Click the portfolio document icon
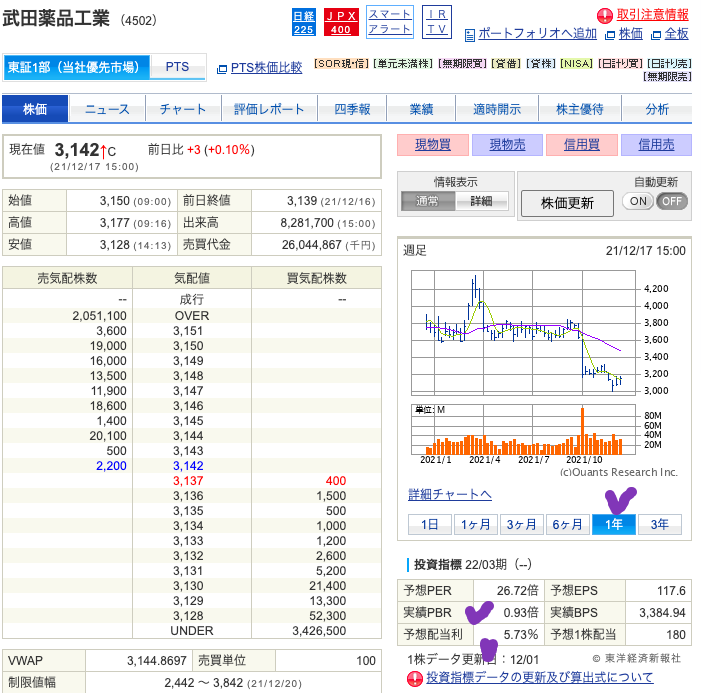The width and height of the screenshot is (701, 693). tap(469, 35)
